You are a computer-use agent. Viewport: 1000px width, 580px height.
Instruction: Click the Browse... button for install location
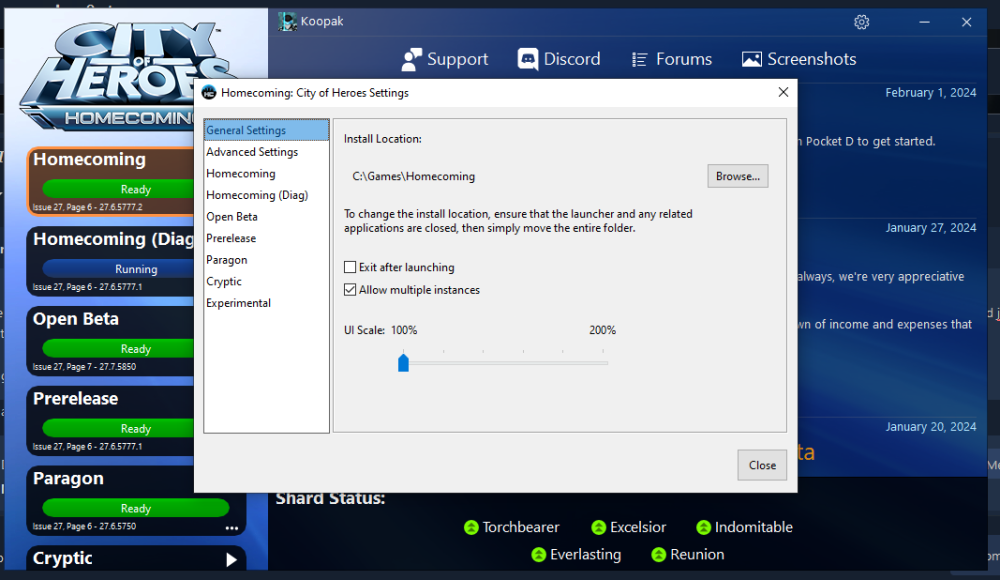pyautogui.click(x=738, y=176)
